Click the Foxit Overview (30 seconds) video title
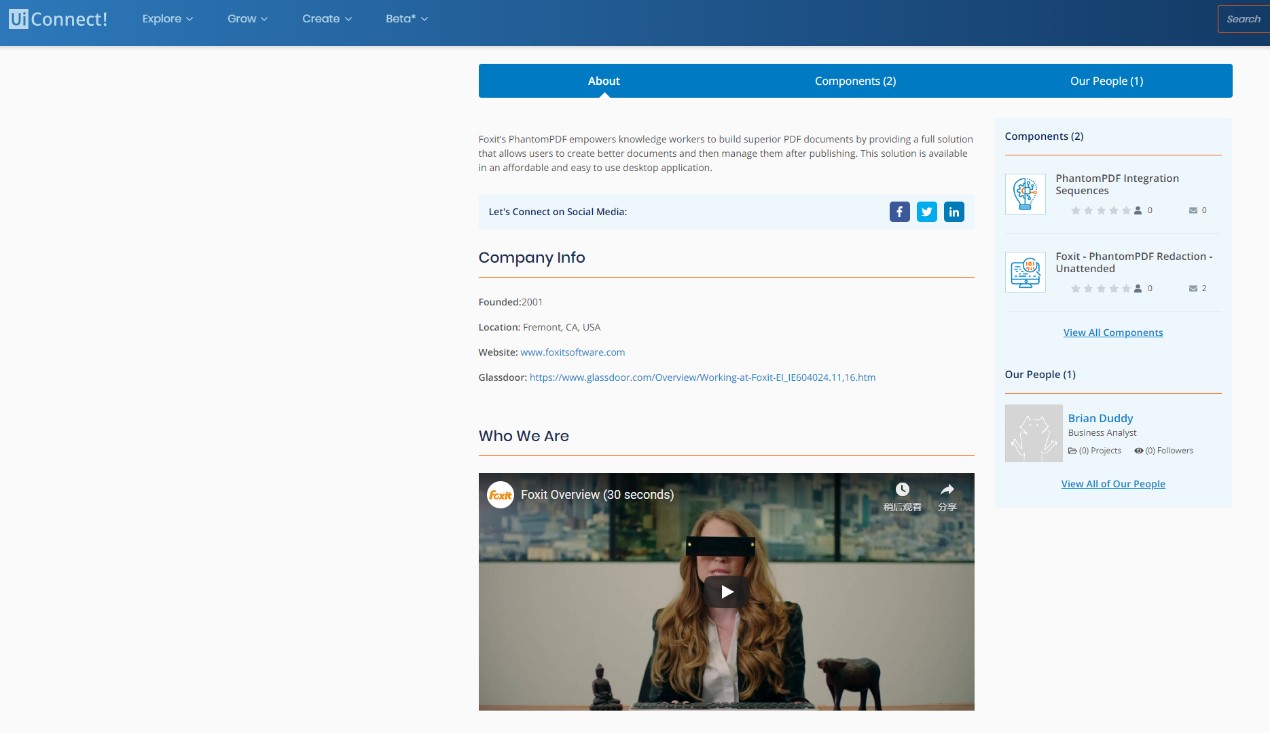This screenshot has width=1270, height=733. click(597, 494)
